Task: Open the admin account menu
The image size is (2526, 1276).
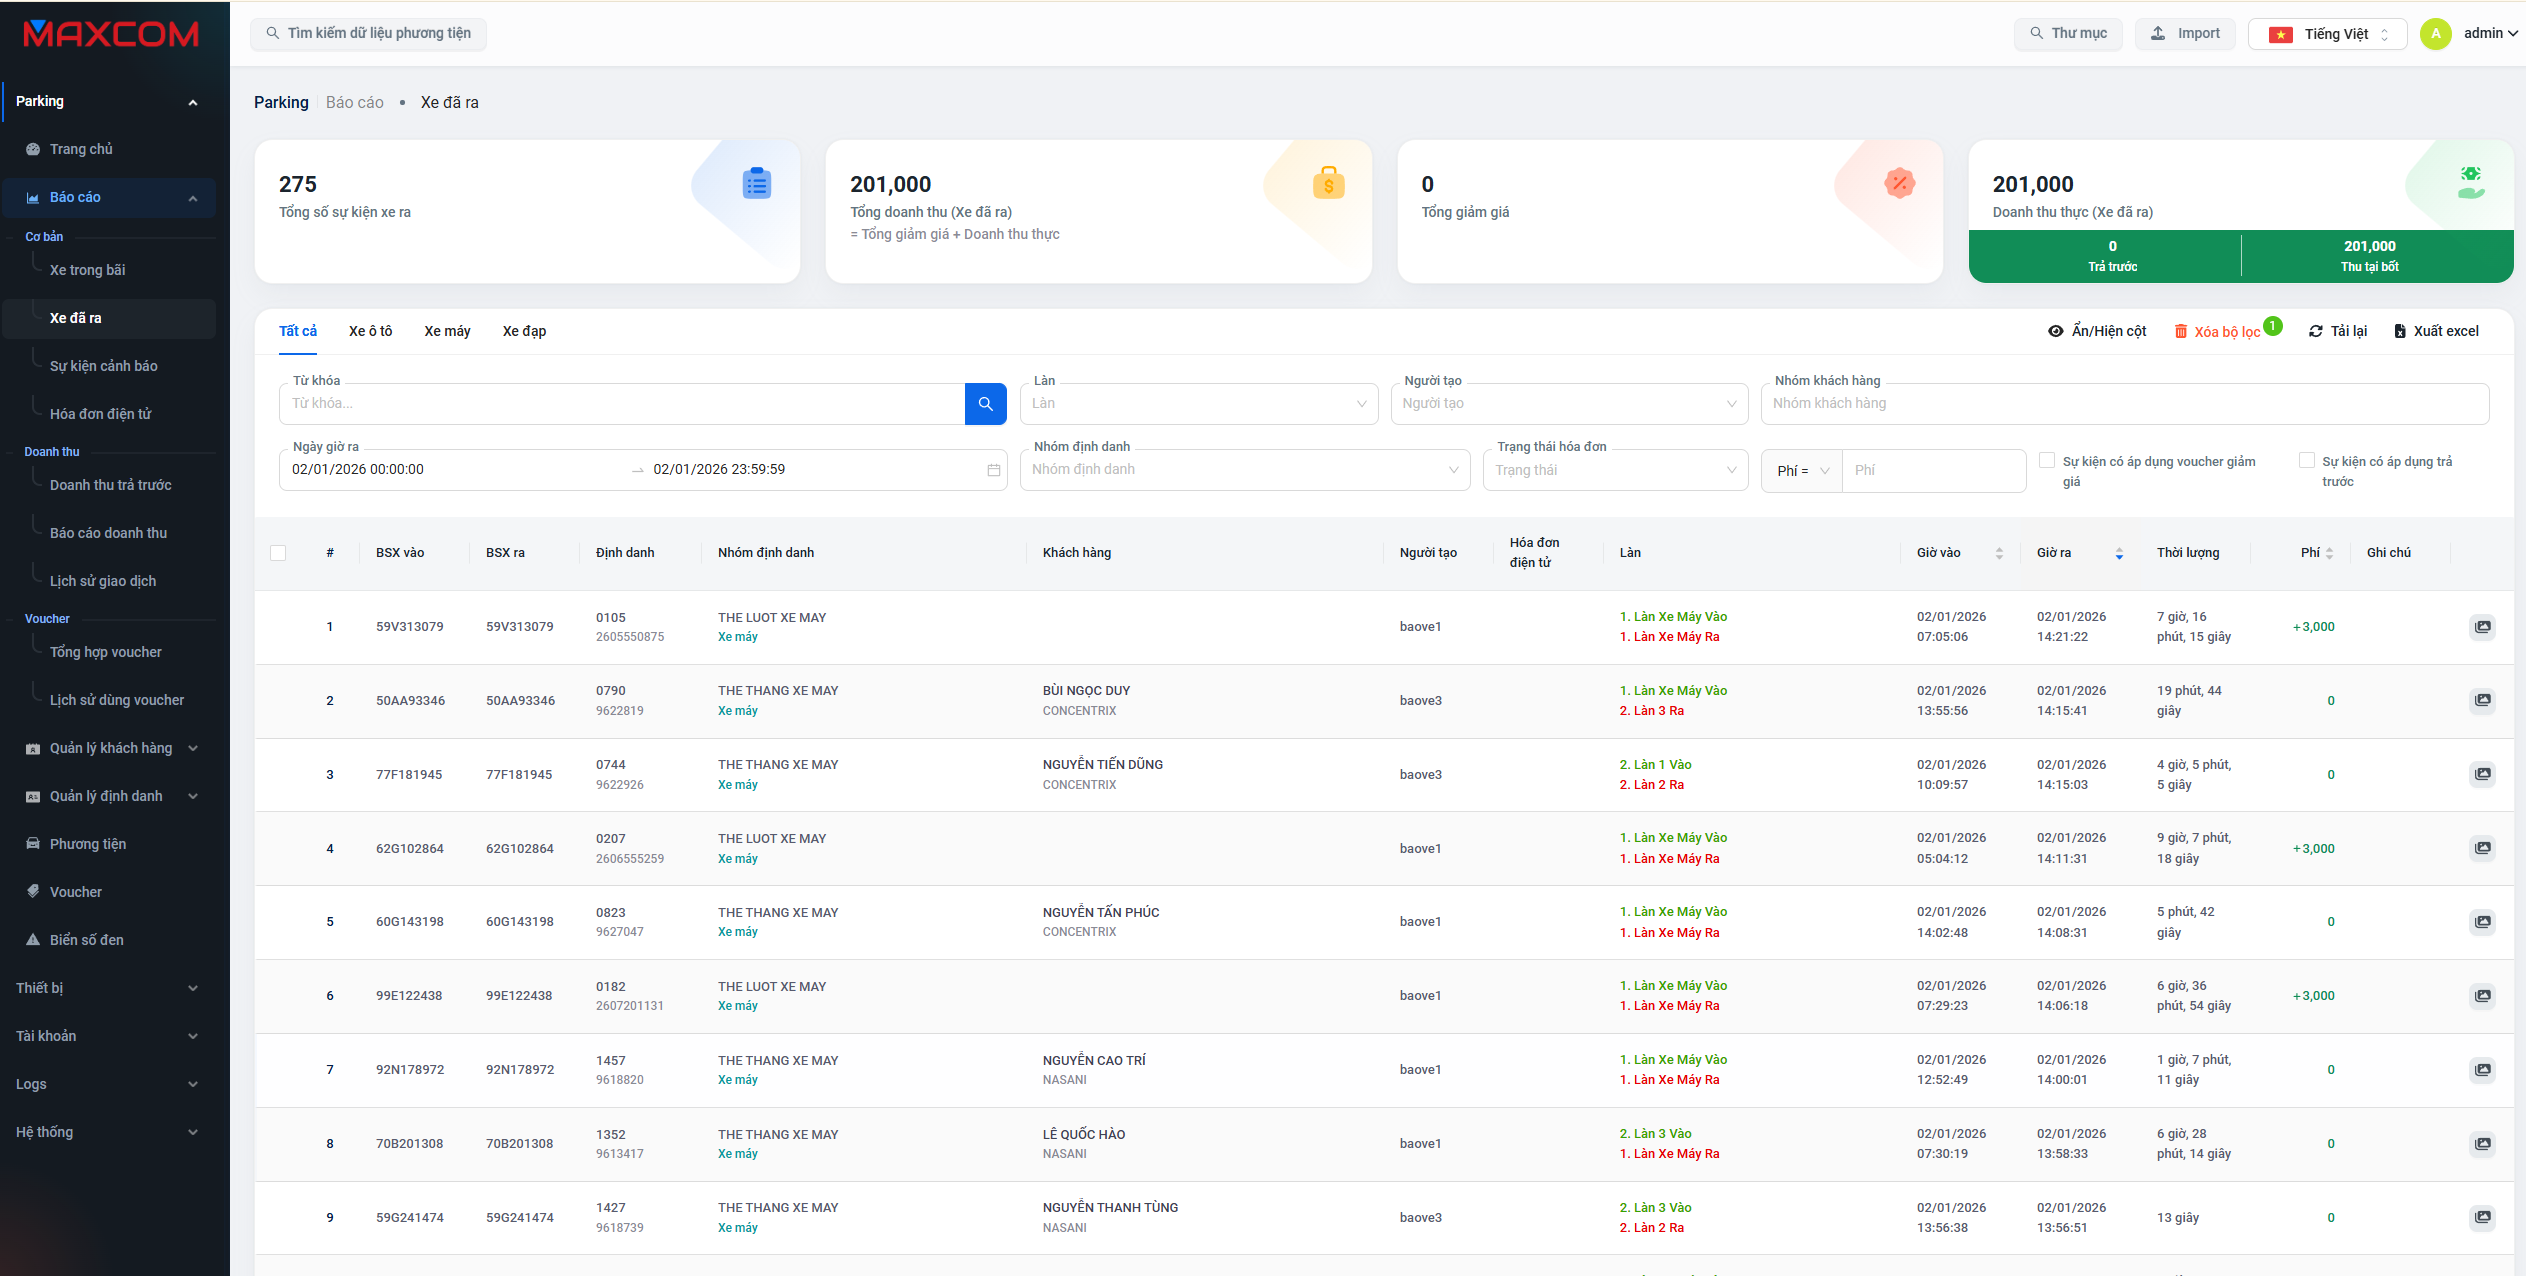Action: tap(2488, 34)
